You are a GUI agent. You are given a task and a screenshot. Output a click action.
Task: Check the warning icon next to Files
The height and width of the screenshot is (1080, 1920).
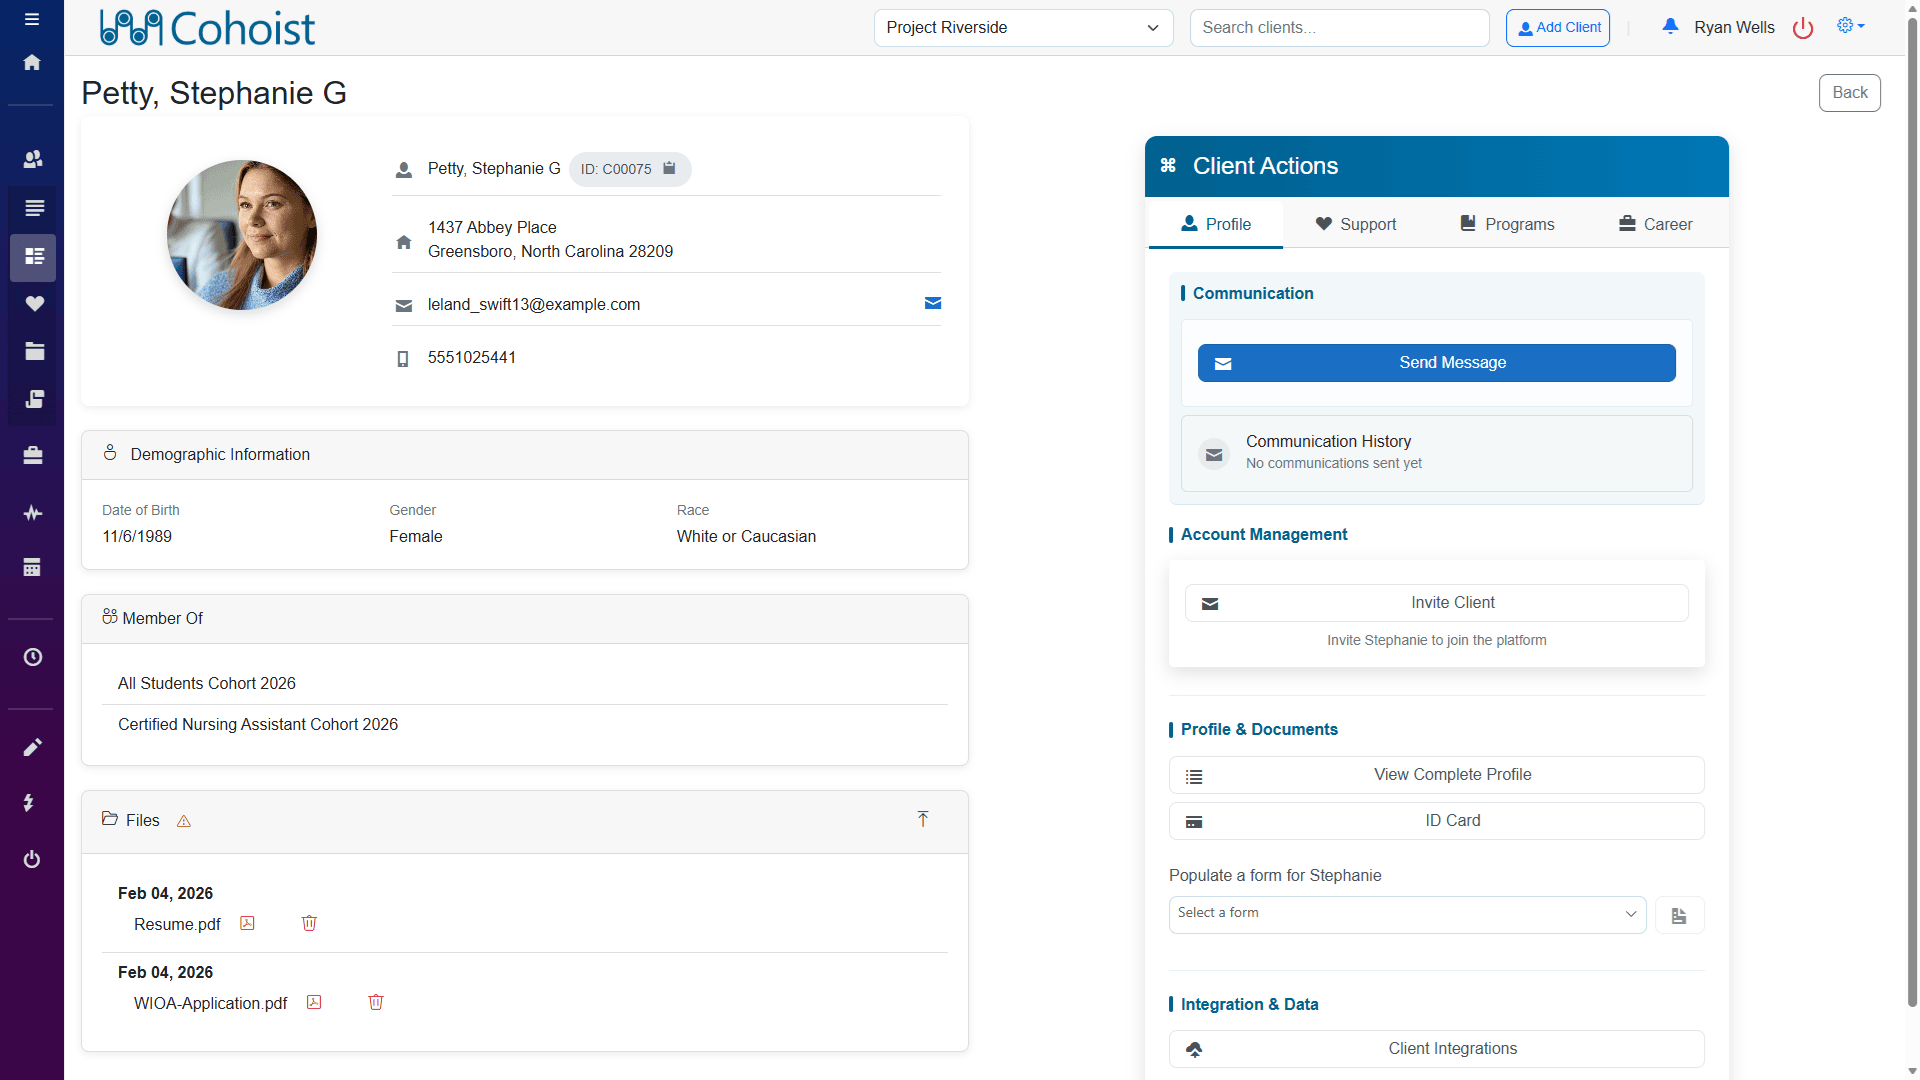point(184,821)
